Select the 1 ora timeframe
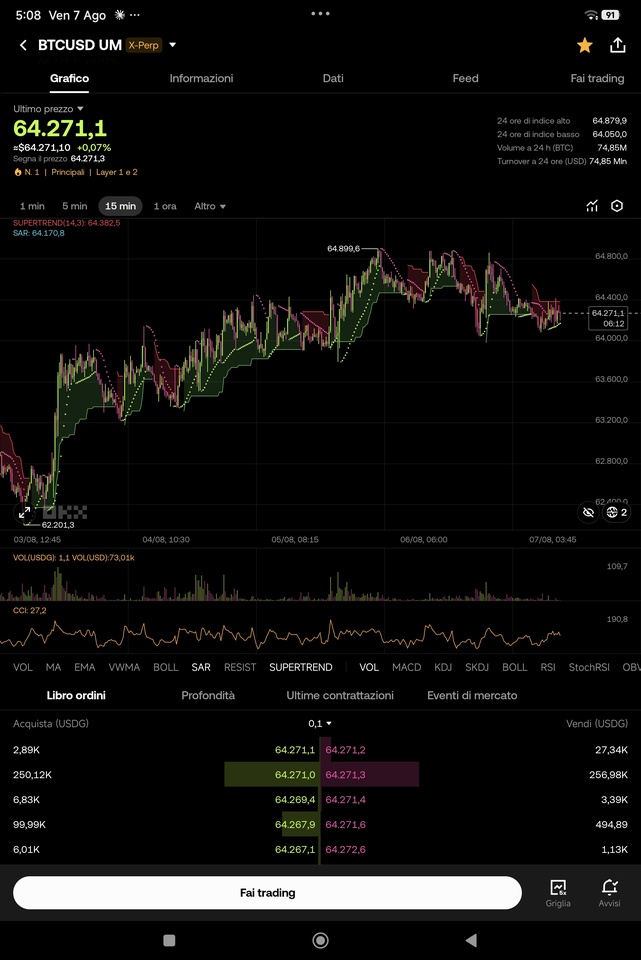 coord(165,206)
